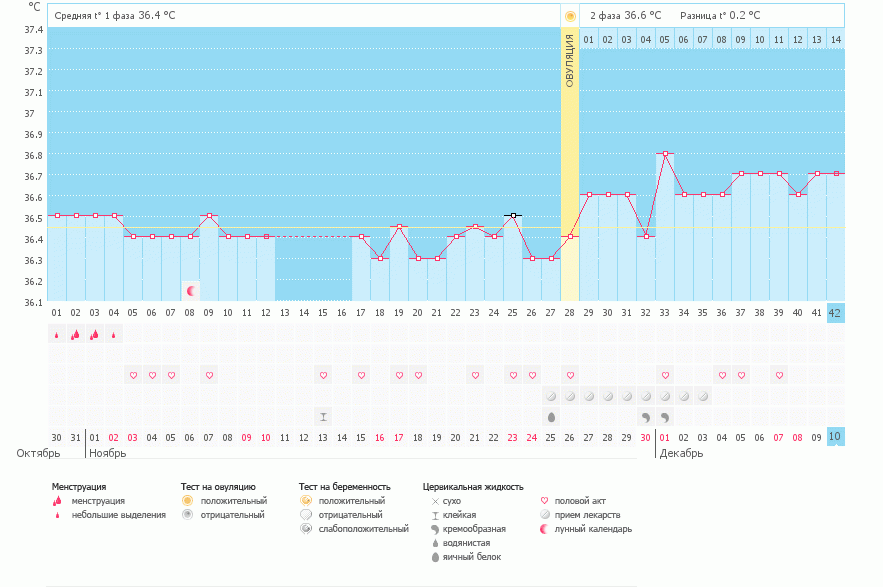Click the 'Тест на овуляцию' legend heading

click(x=218, y=487)
